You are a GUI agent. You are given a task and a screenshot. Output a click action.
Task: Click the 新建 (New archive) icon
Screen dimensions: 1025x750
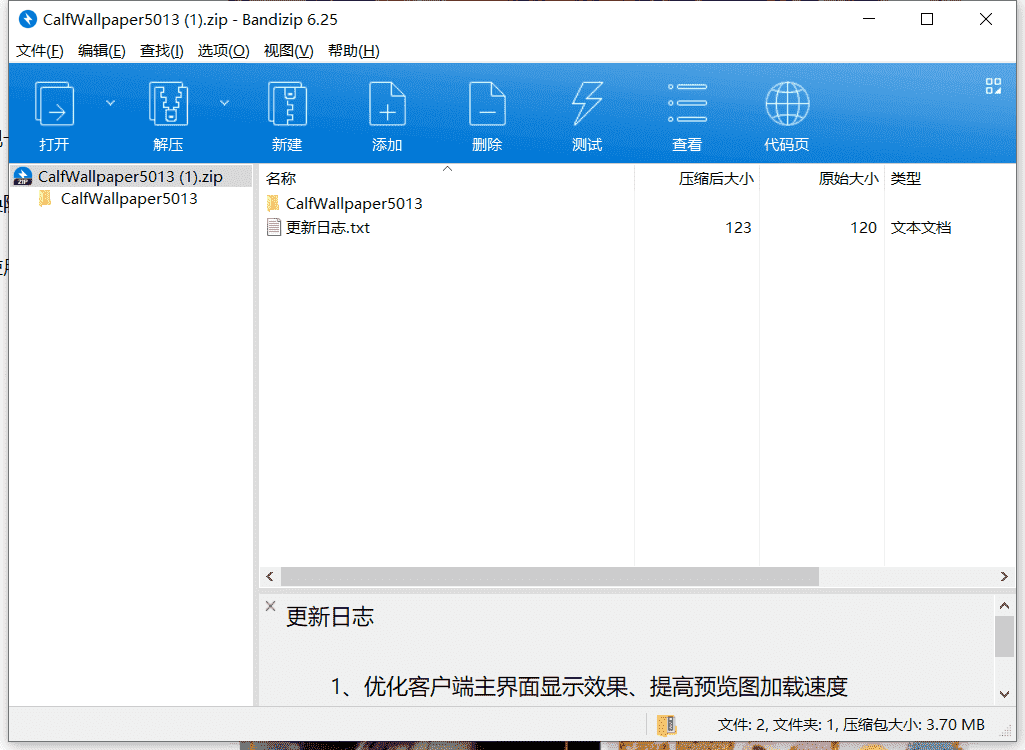pos(288,104)
